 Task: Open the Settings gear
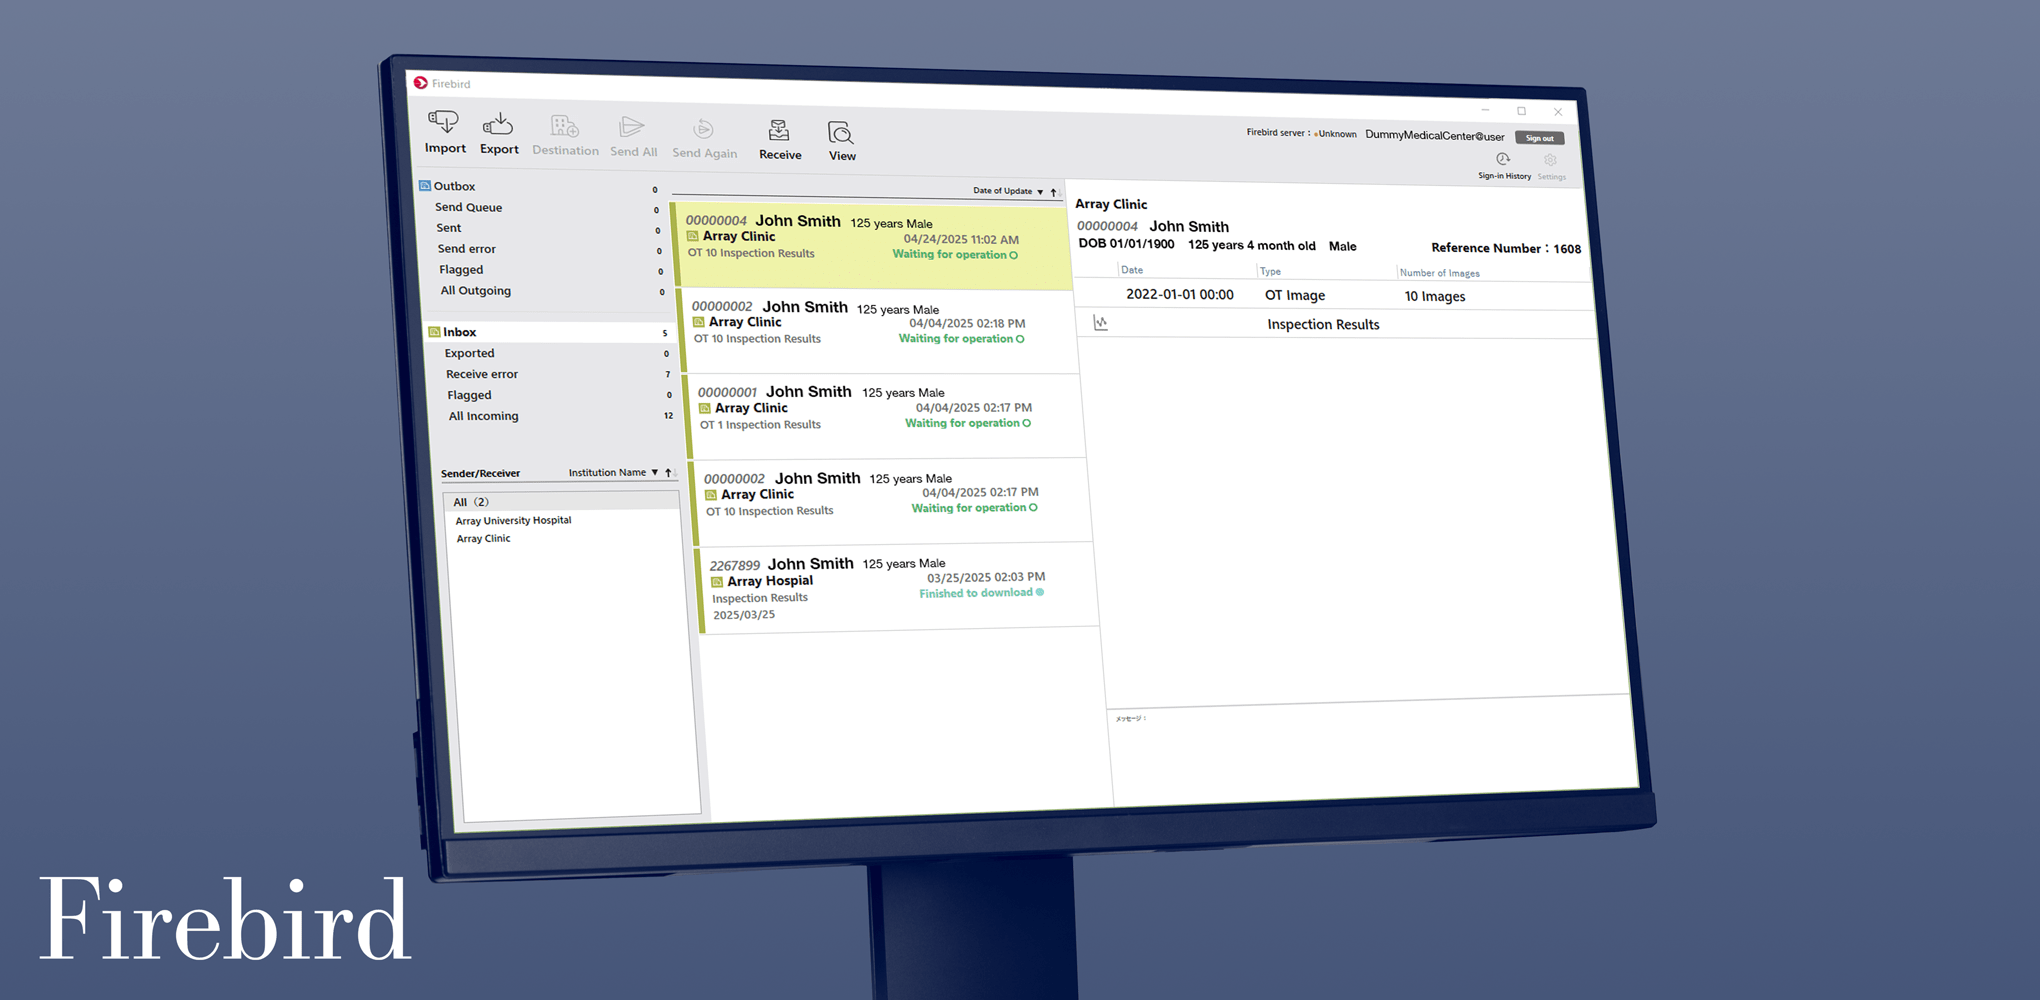[1550, 161]
